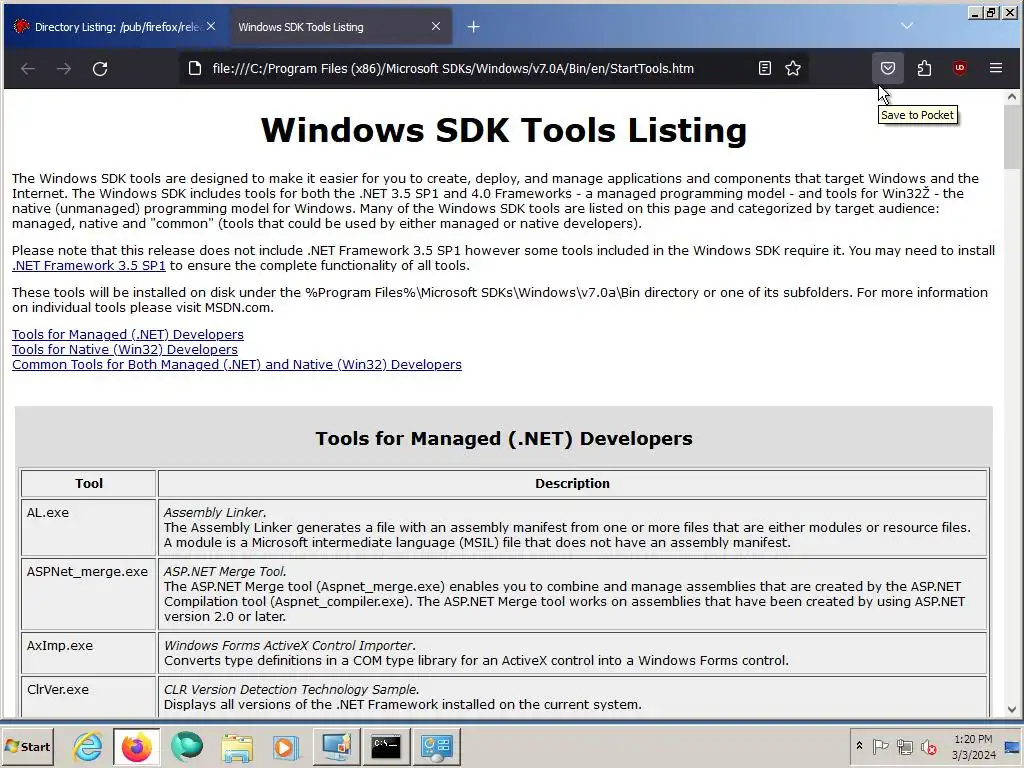The image size is (1024, 768).
Task: Switch to the Directory Listing tab
Action: click(115, 27)
